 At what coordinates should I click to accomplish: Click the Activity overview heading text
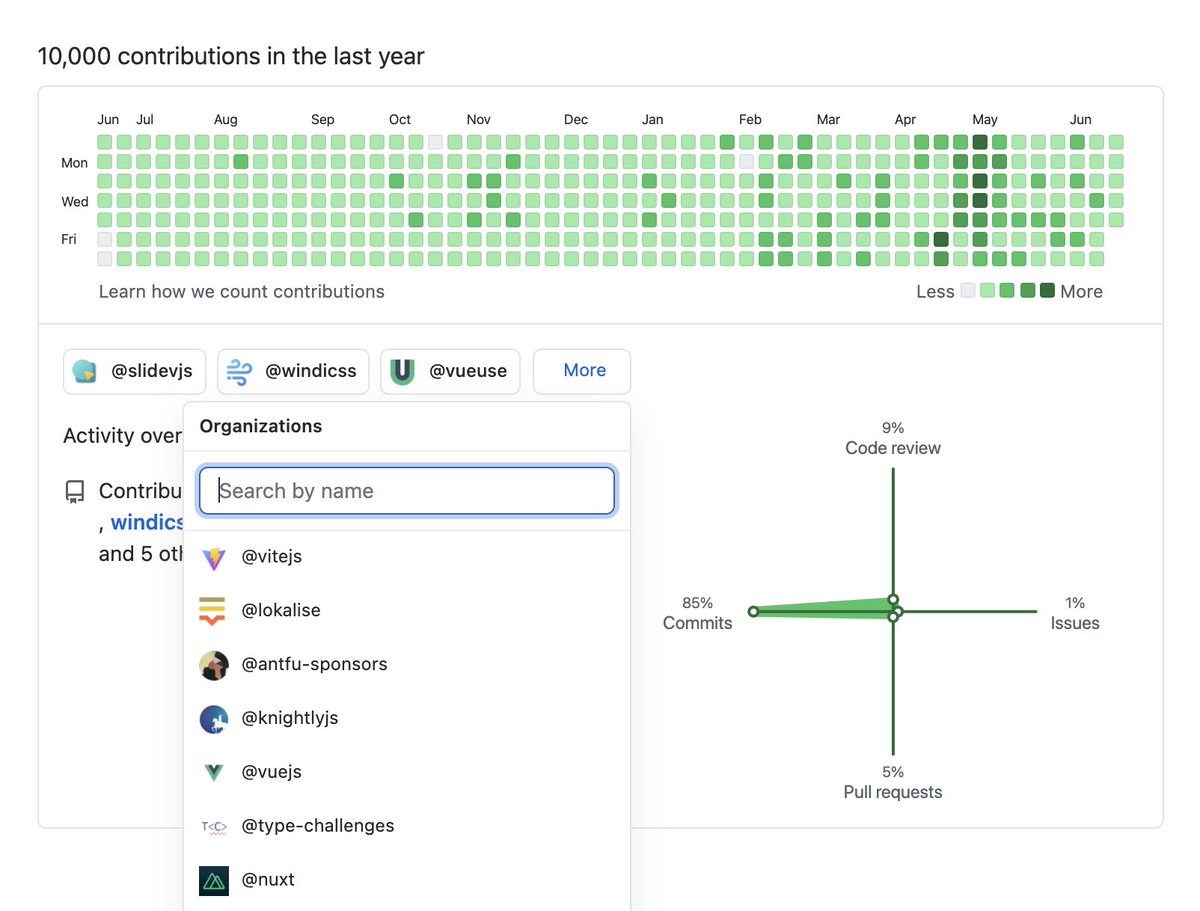point(122,436)
